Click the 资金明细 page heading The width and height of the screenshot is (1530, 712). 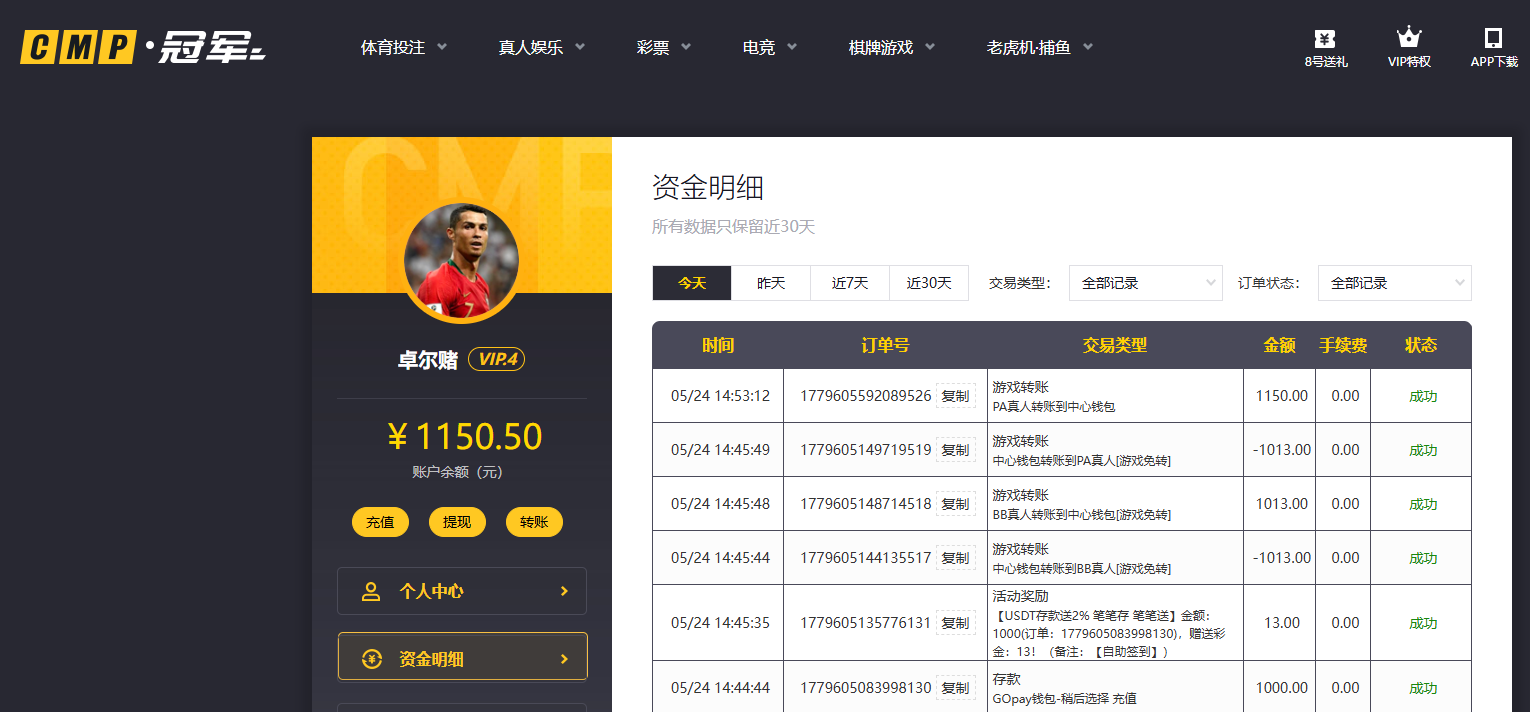click(708, 187)
